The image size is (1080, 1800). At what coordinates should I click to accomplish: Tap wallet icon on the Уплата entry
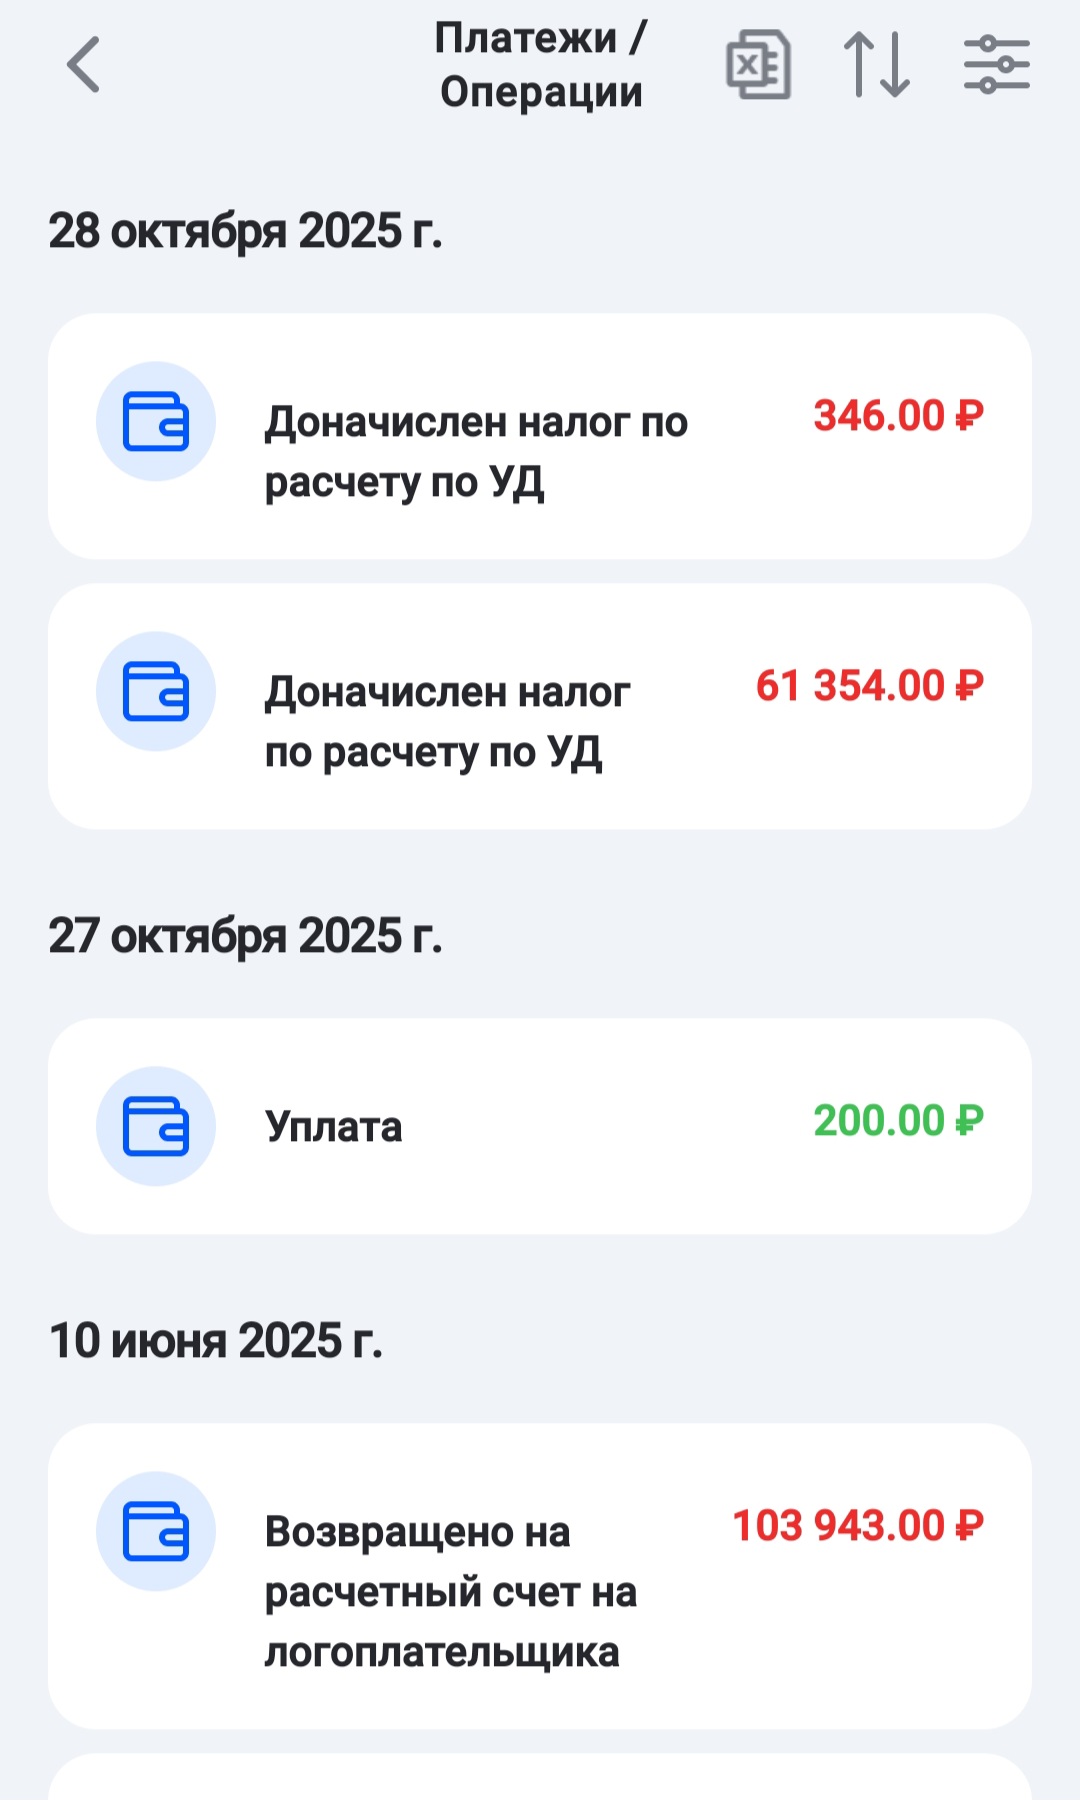pyautogui.click(x=156, y=1126)
